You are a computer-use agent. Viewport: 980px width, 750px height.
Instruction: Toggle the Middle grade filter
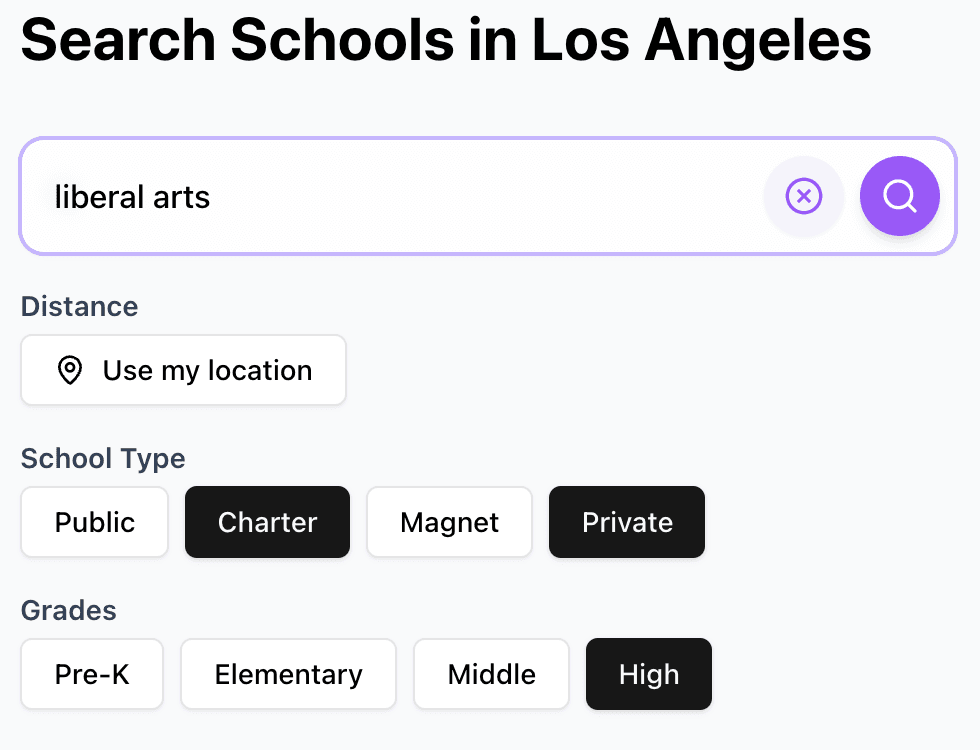click(491, 674)
